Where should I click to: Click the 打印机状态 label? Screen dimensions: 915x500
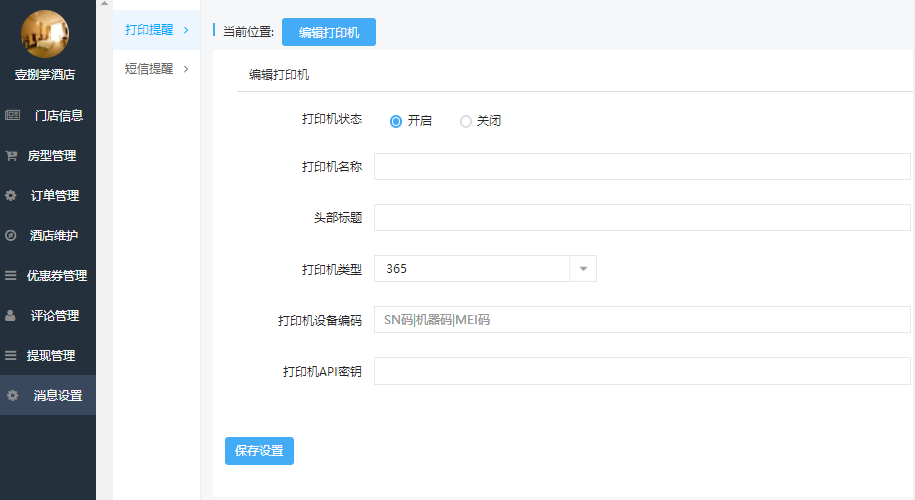pos(331,119)
